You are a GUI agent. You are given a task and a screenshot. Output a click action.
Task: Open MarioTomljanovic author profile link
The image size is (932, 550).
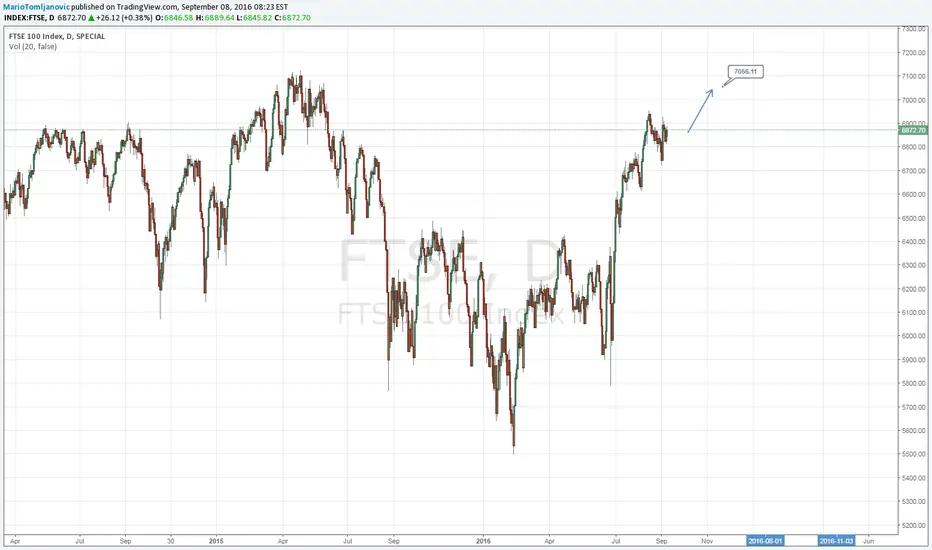[36, 7]
